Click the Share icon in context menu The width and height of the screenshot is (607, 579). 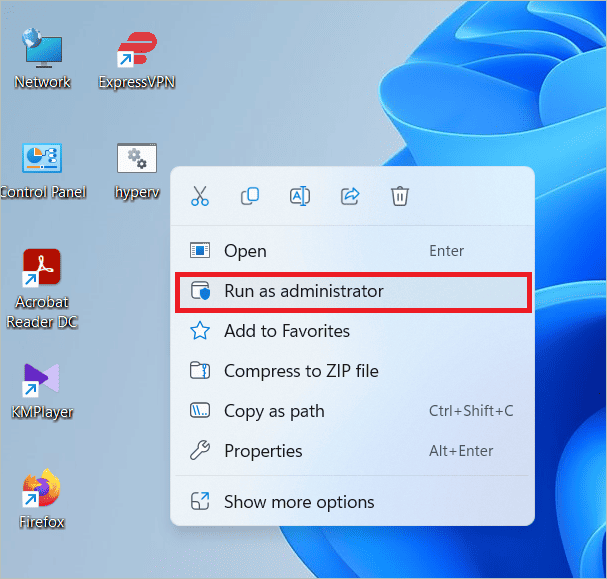[x=350, y=196]
